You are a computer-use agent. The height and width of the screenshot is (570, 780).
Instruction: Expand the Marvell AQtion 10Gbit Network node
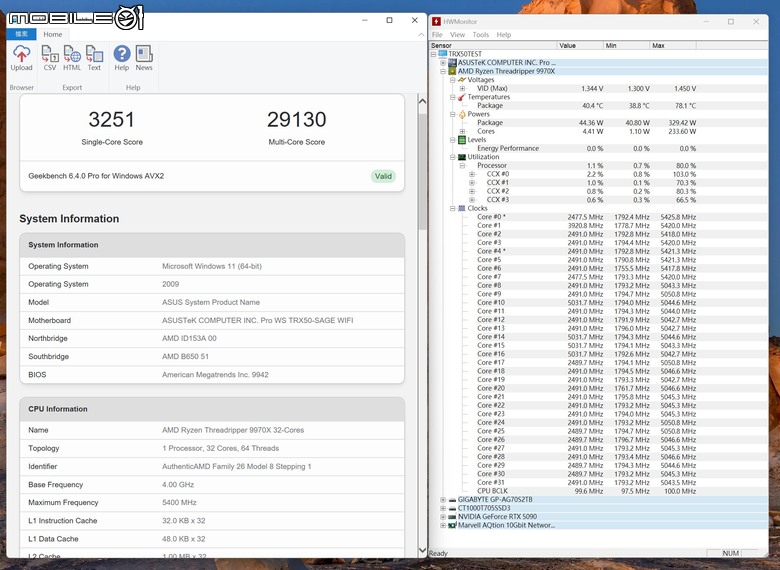click(x=443, y=525)
